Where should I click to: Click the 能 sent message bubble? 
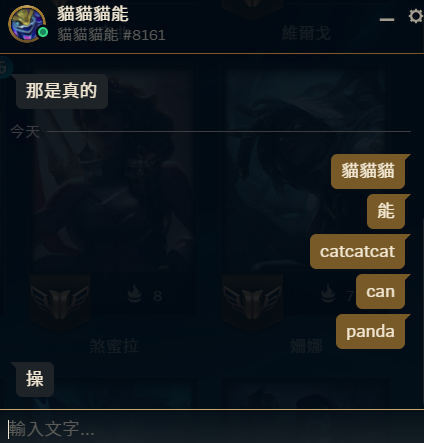pyautogui.click(x=386, y=211)
